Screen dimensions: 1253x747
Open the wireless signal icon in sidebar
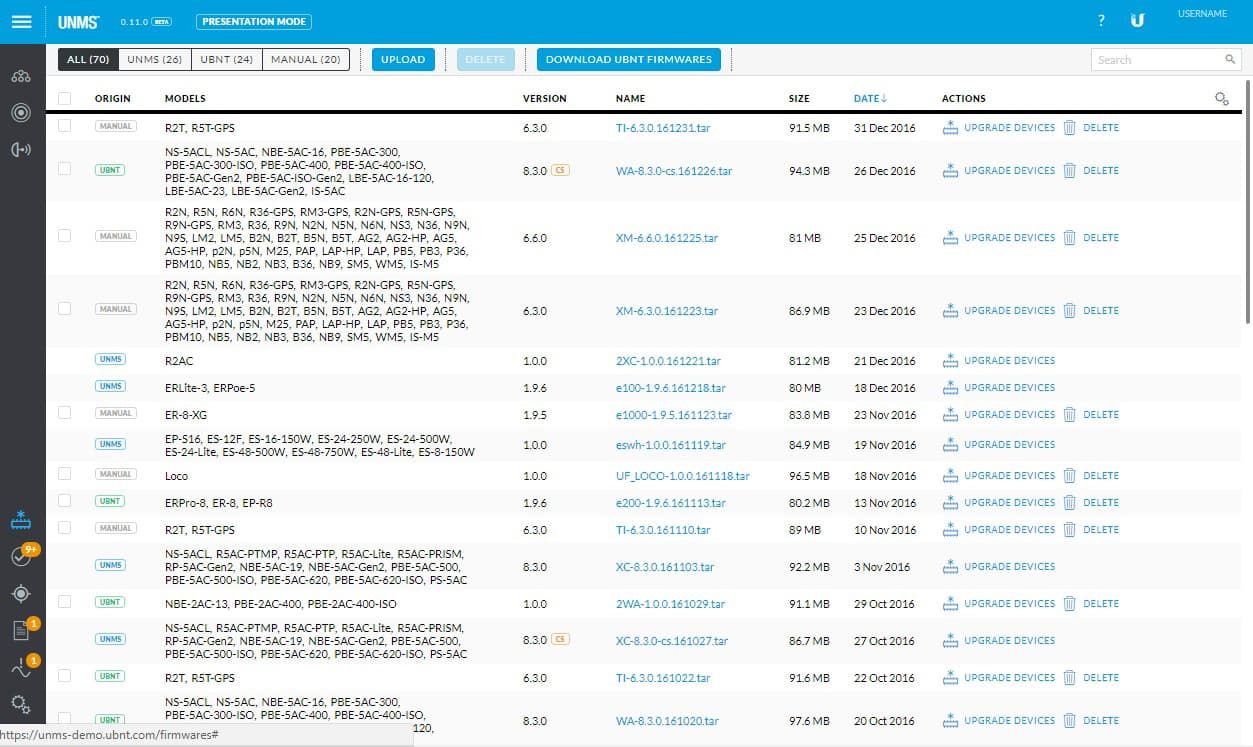click(21, 150)
